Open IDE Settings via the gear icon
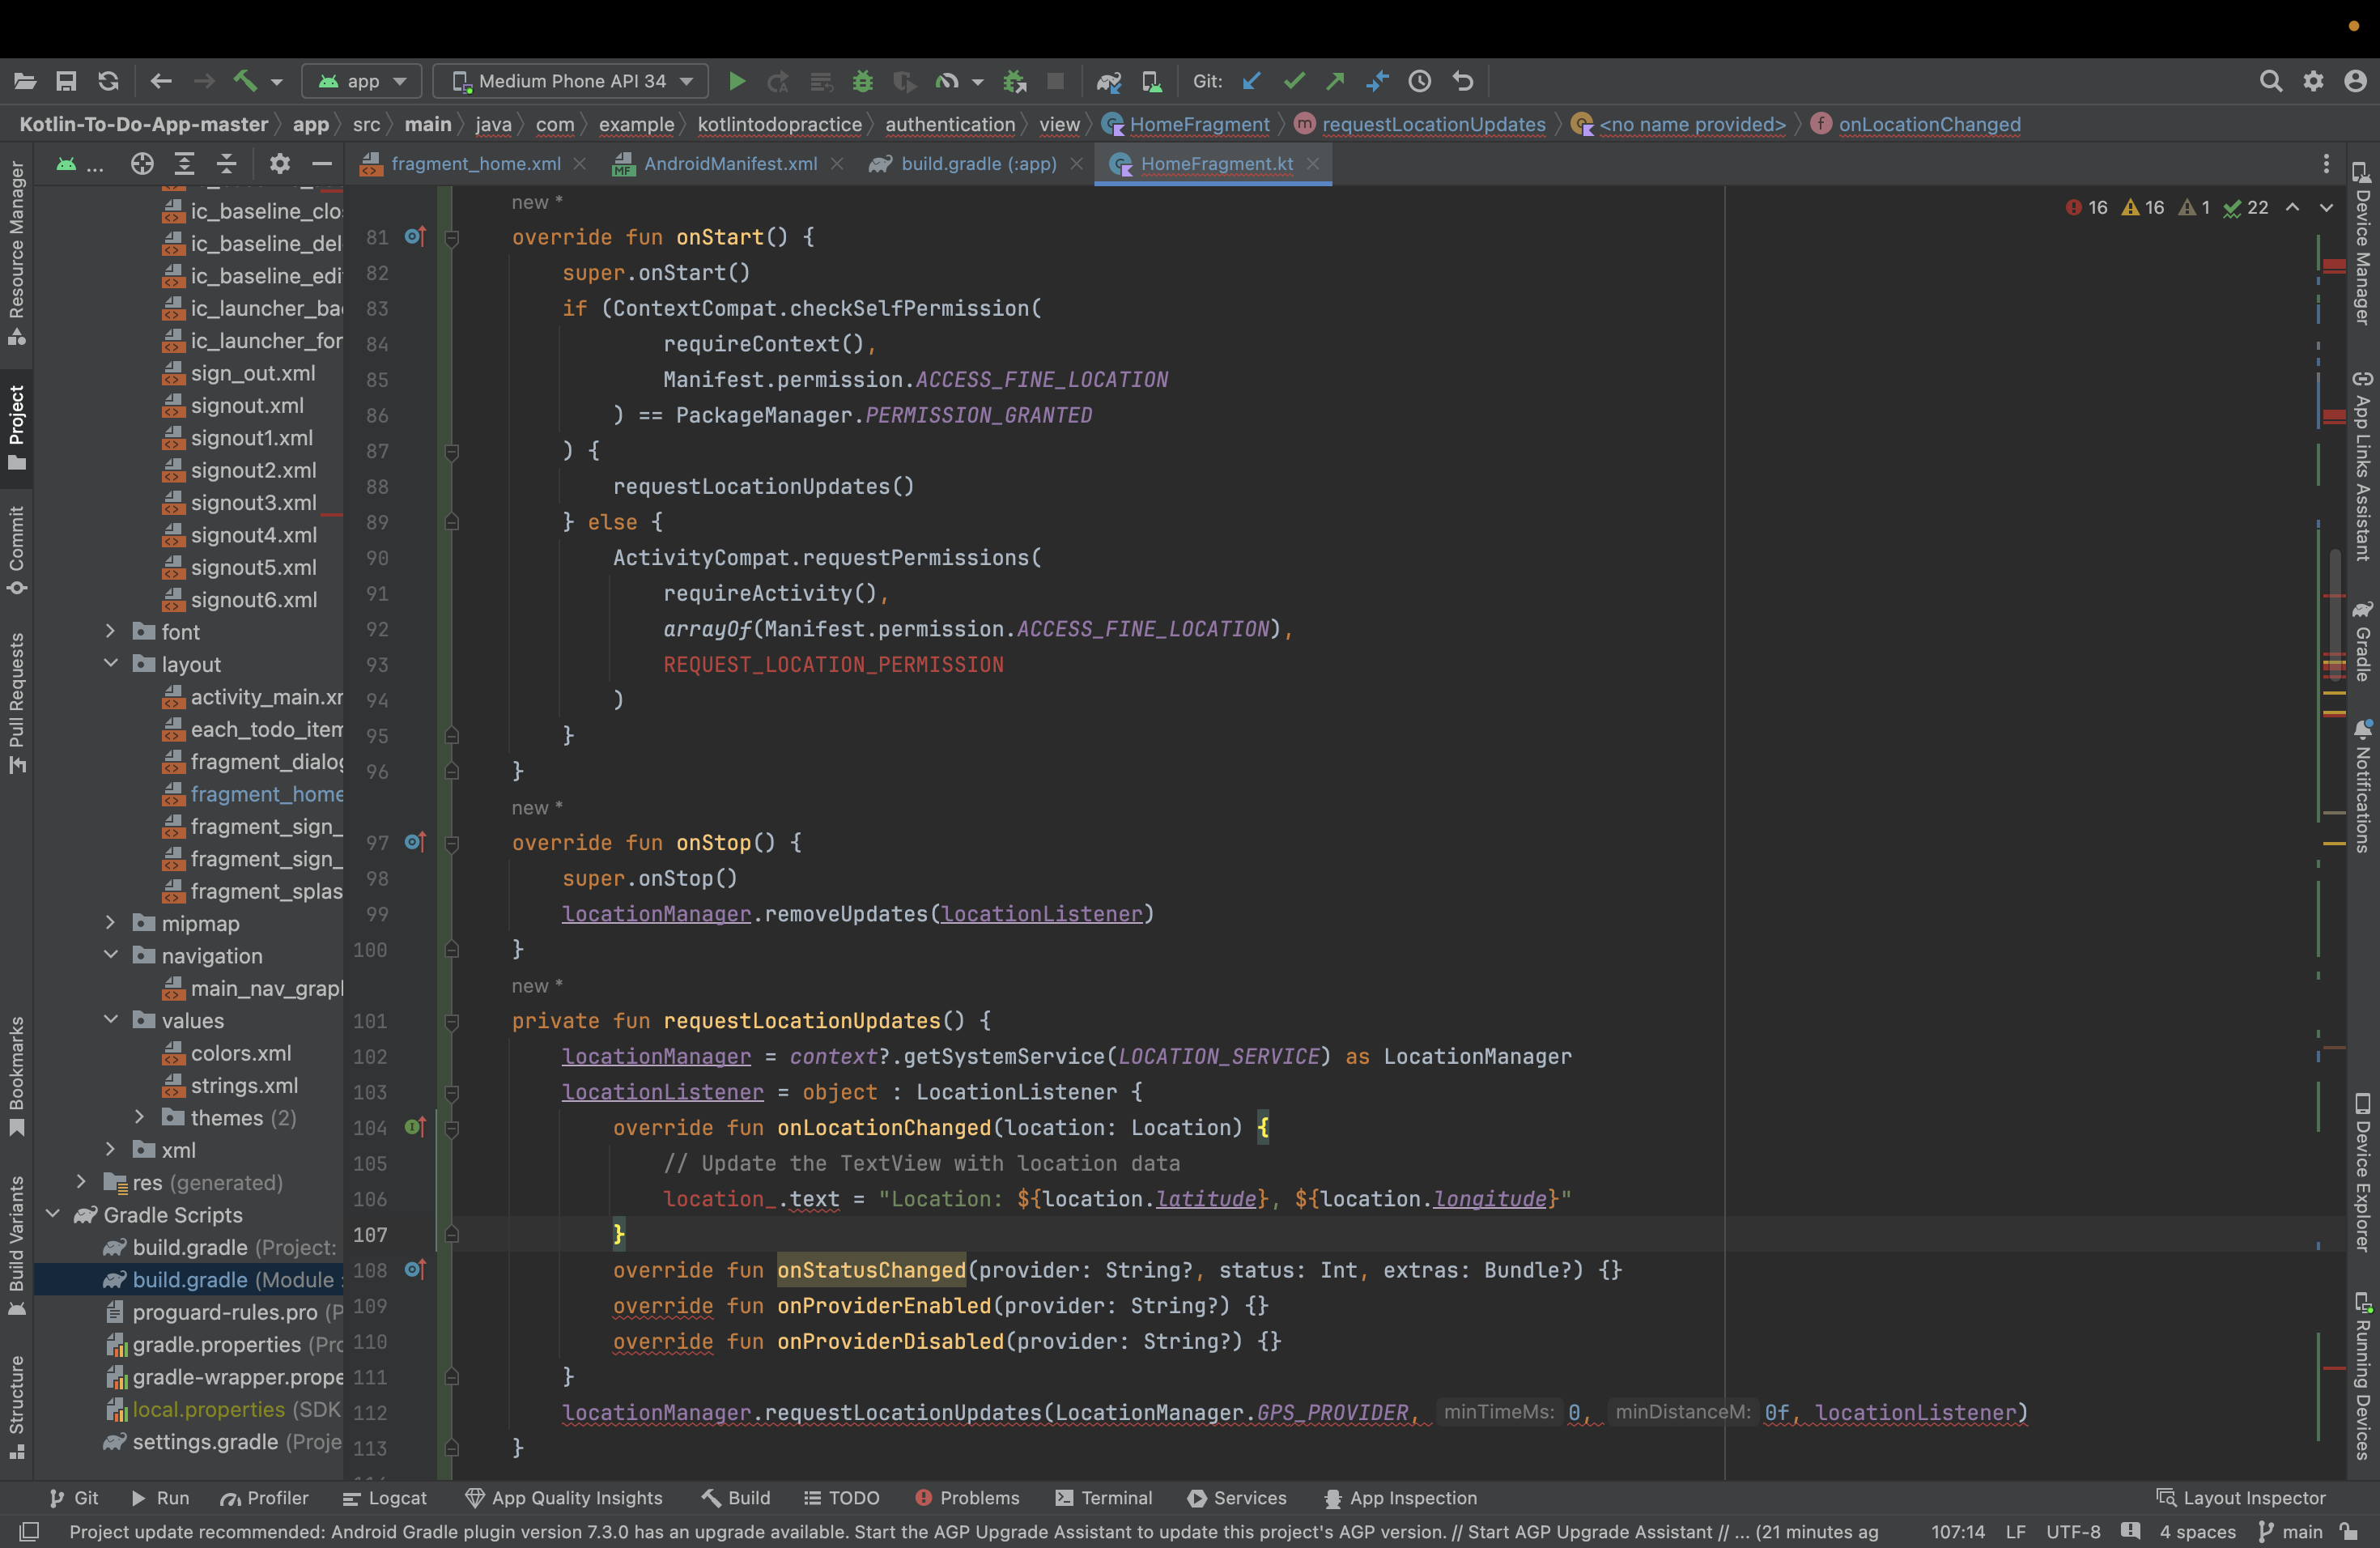2380x1548 pixels. point(2312,81)
